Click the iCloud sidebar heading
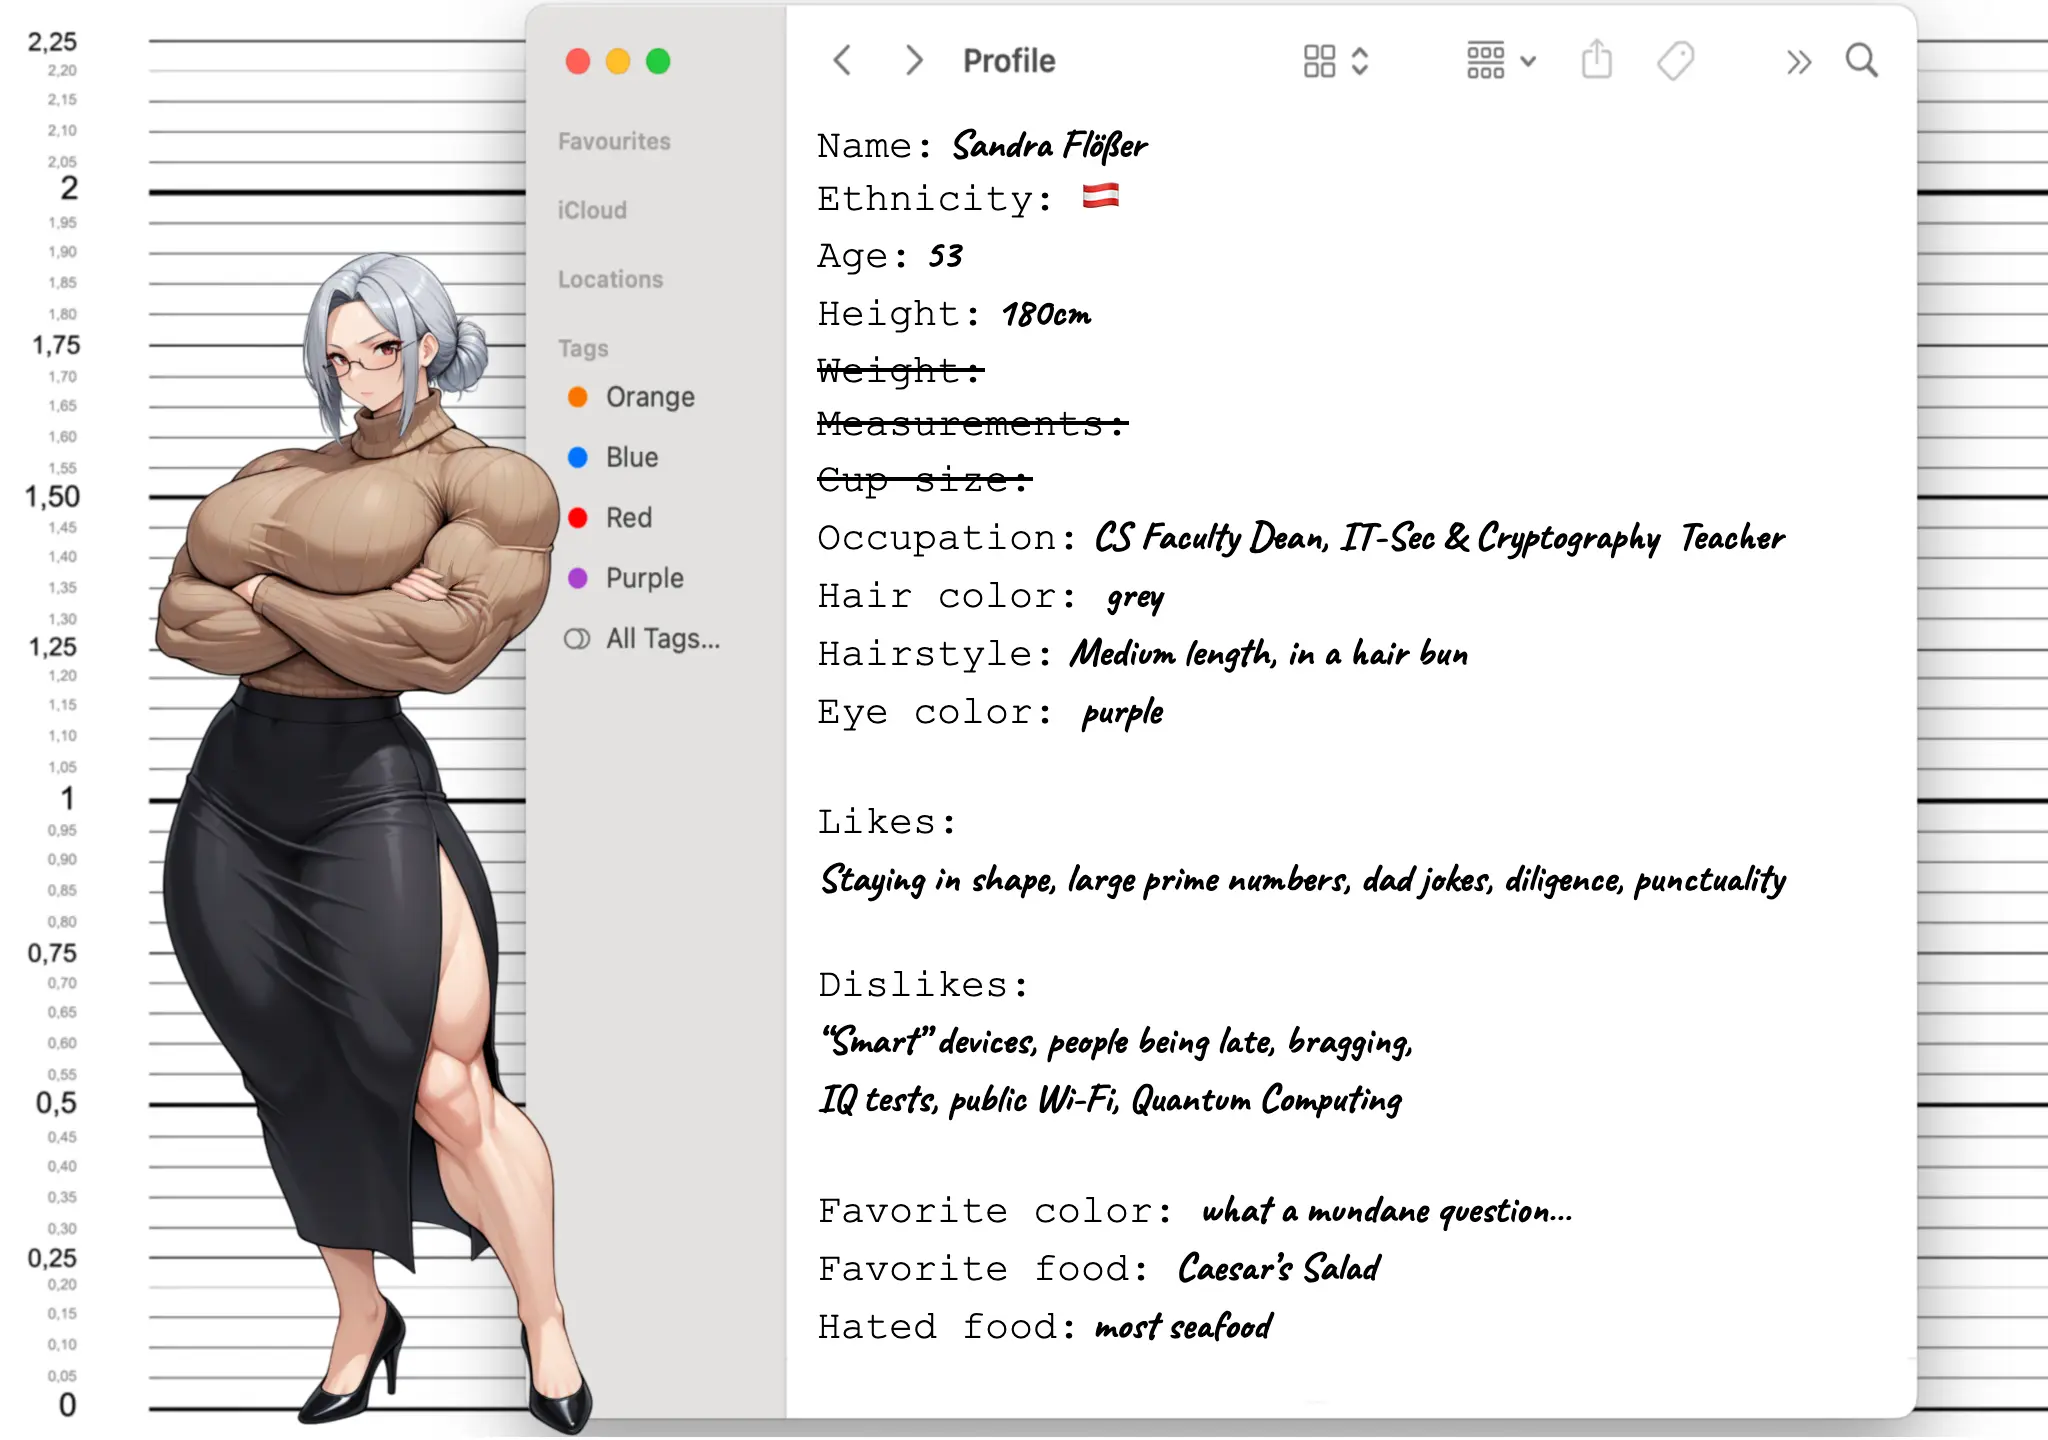Viewport: 2048px width, 1440px height. 592,210
